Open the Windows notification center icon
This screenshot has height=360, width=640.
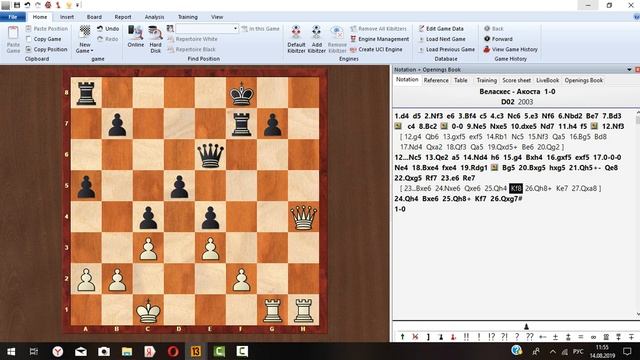point(627,351)
